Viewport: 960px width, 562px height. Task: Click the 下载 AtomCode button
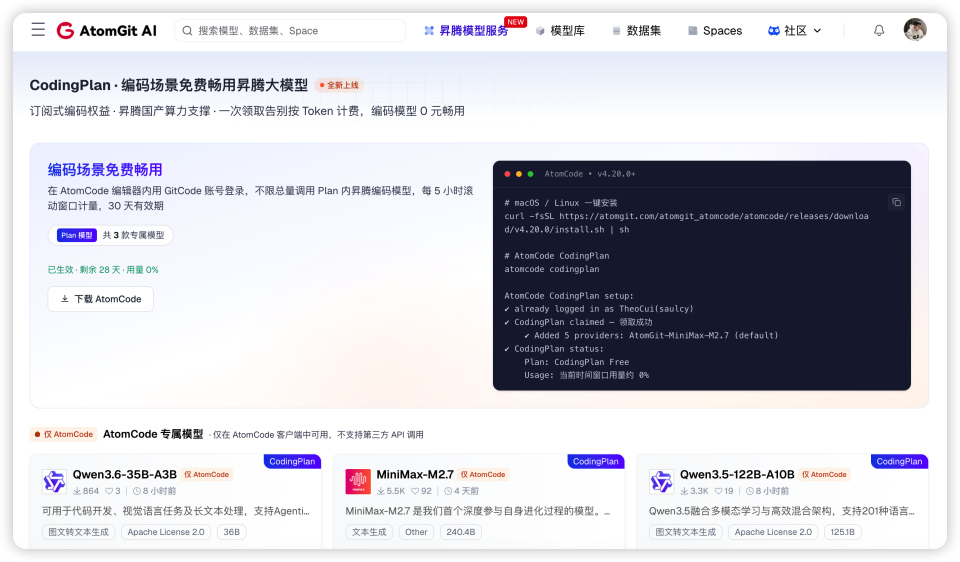click(101, 299)
